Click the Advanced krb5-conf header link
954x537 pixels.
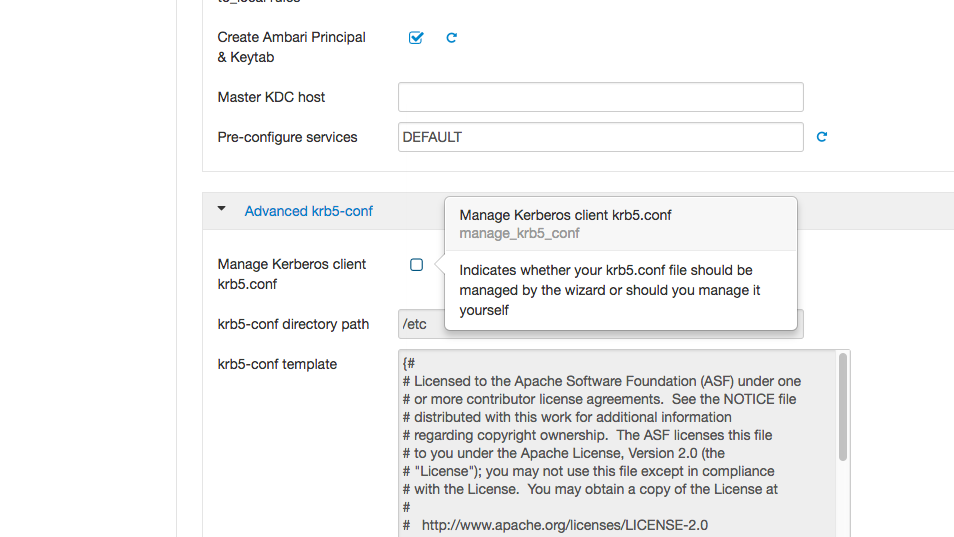(x=308, y=211)
